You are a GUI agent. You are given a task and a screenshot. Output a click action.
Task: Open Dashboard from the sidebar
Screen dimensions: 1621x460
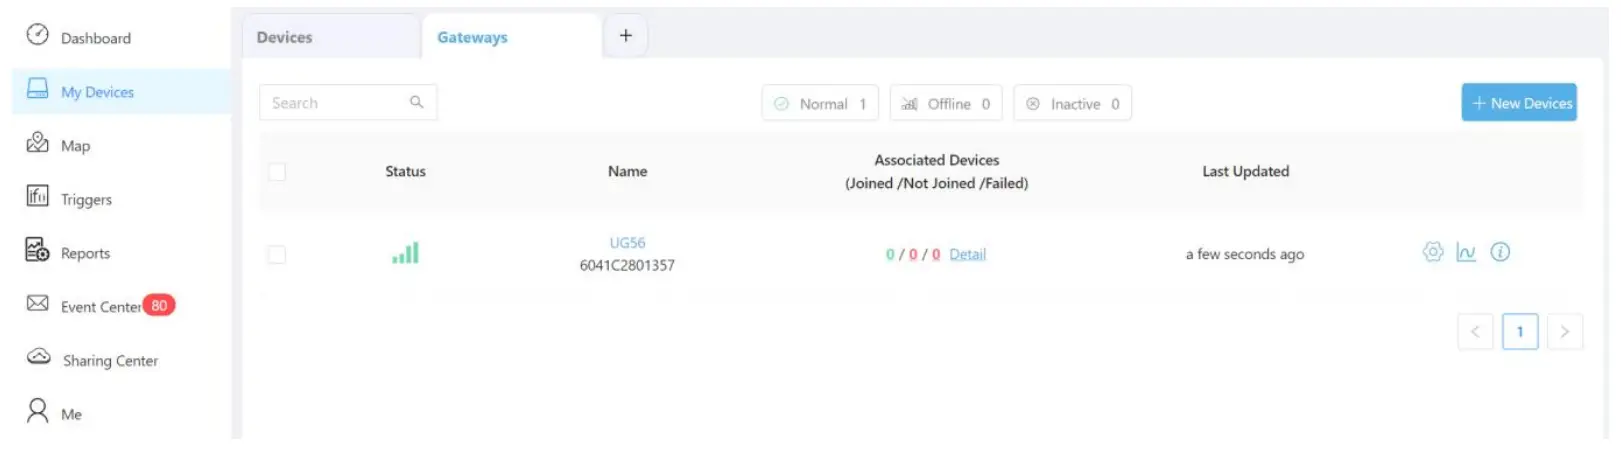tap(95, 38)
